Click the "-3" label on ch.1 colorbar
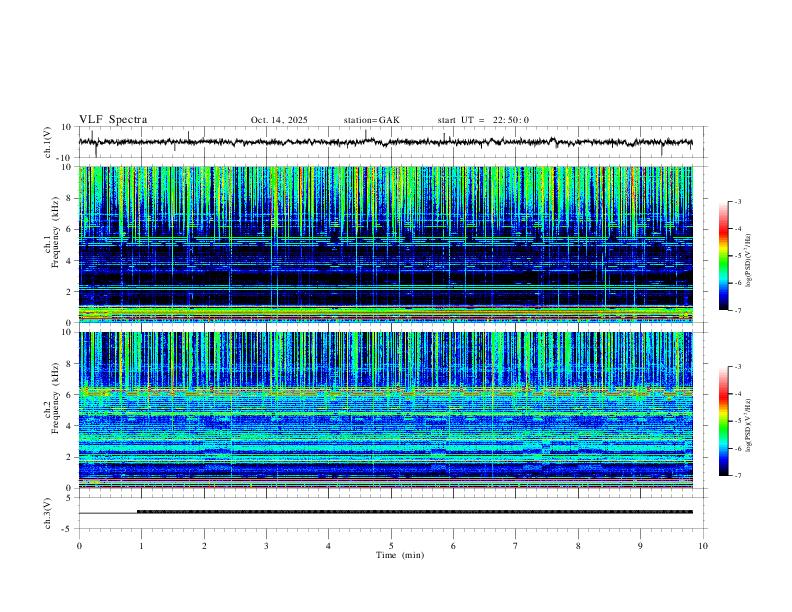 737,201
